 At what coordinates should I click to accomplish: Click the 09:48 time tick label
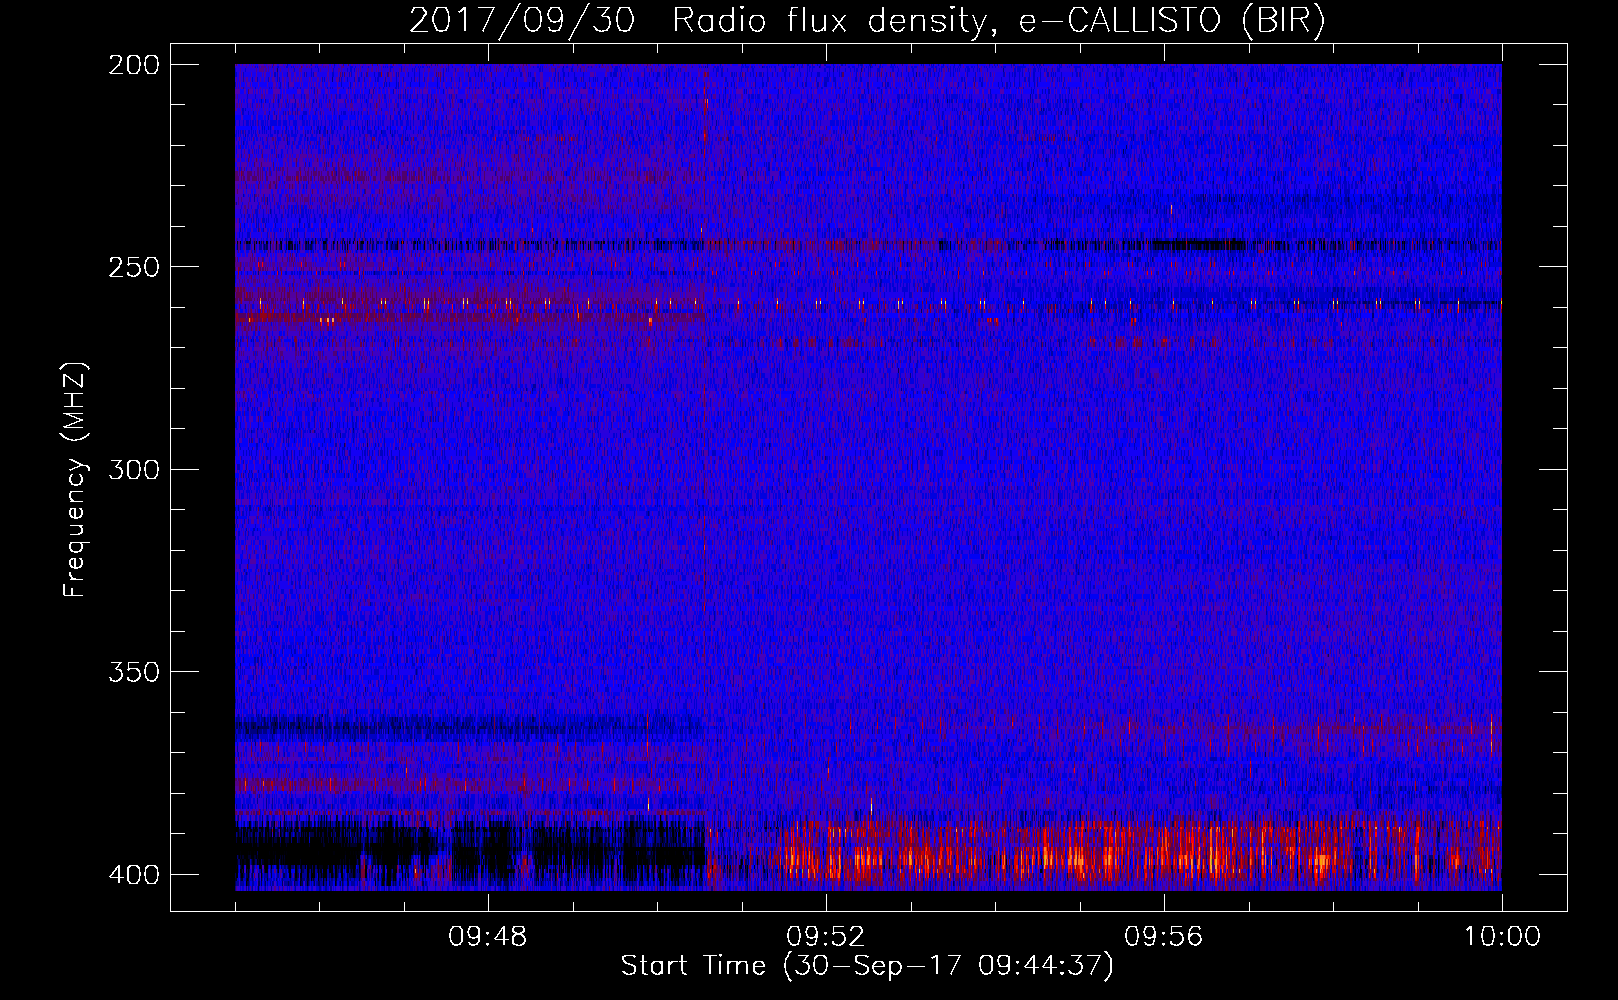pyautogui.click(x=488, y=937)
